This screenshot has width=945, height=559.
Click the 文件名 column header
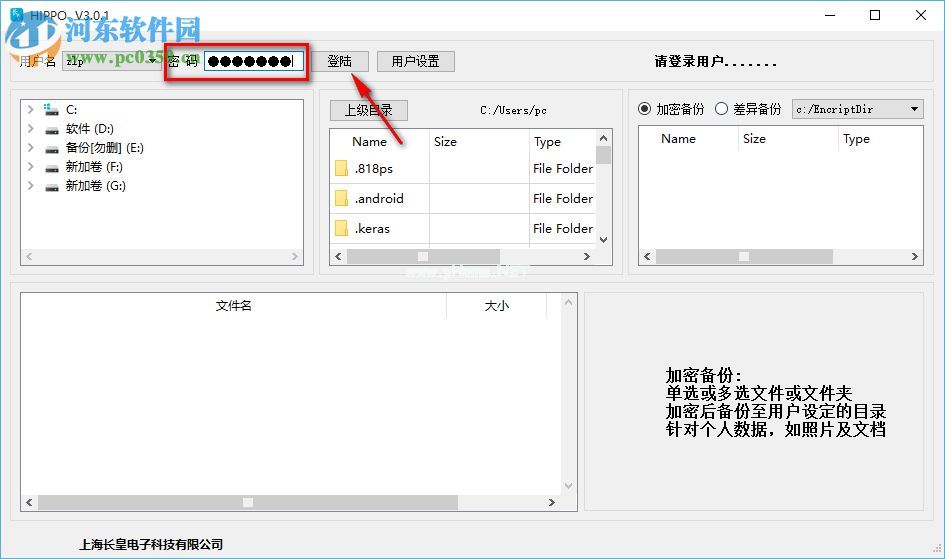234,306
